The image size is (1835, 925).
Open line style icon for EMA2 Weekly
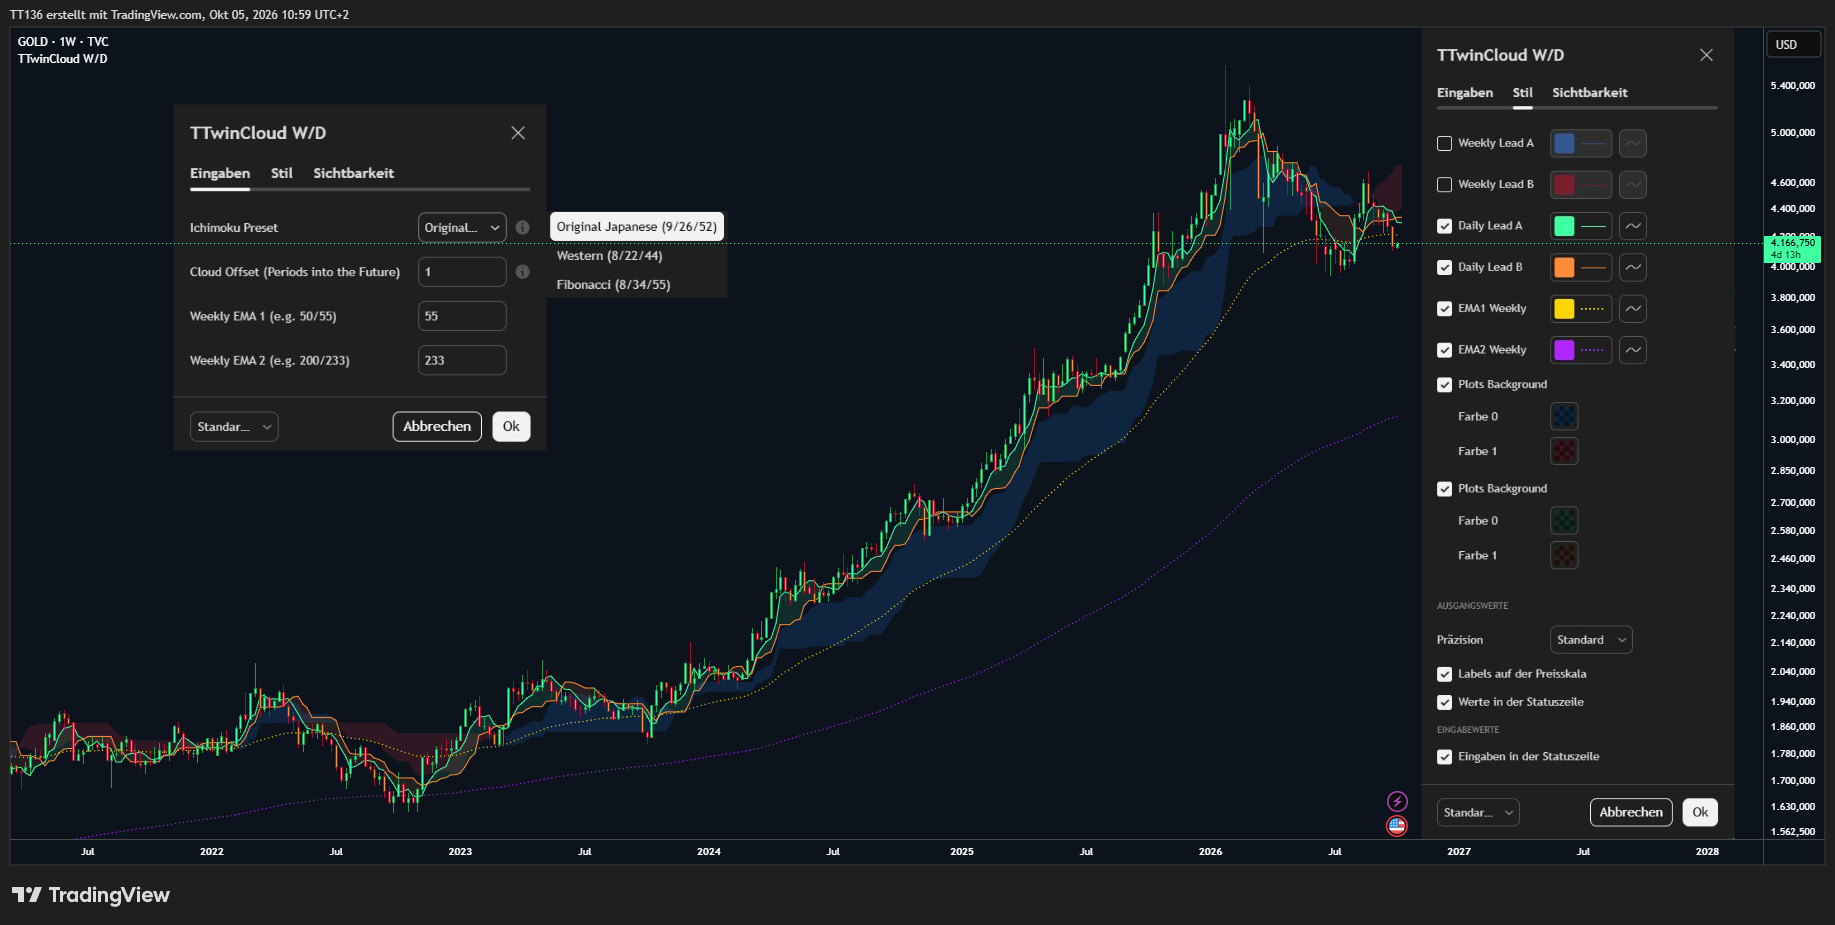(x=1632, y=350)
